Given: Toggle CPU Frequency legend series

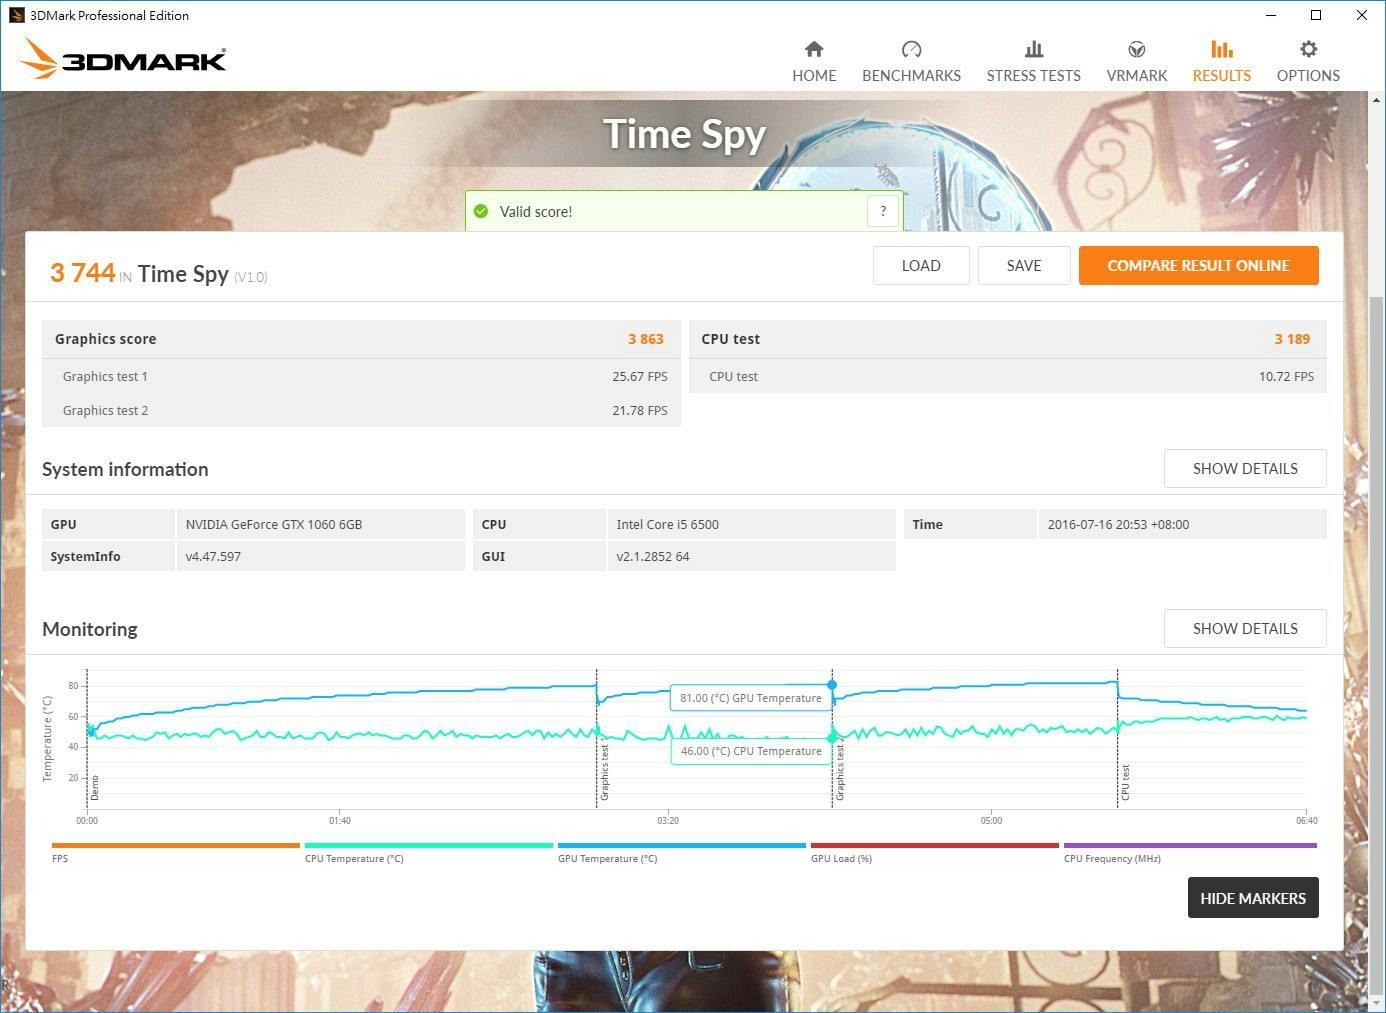Looking at the screenshot, I should pos(1190,853).
